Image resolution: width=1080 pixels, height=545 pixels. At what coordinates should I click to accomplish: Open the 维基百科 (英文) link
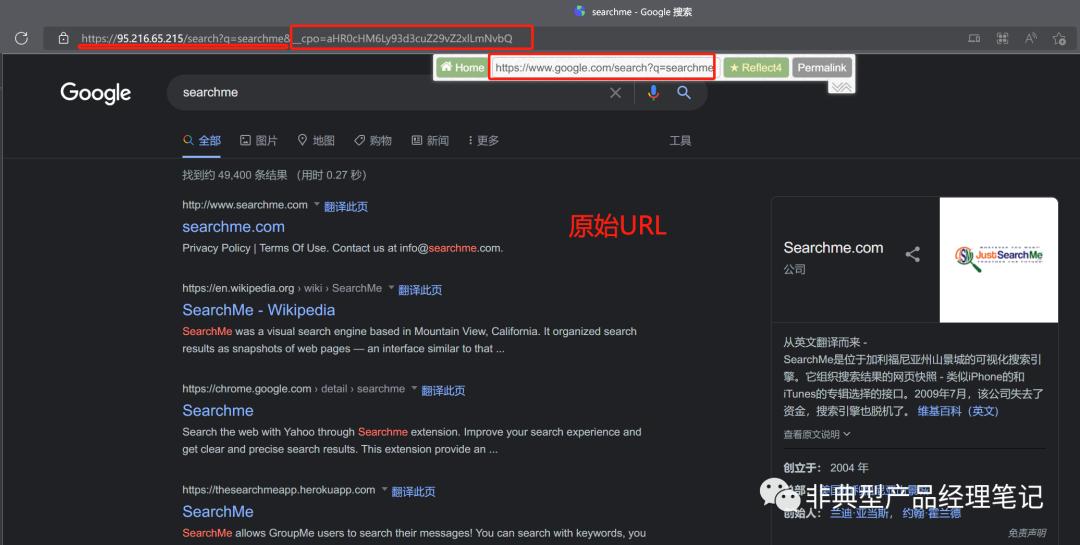957,411
